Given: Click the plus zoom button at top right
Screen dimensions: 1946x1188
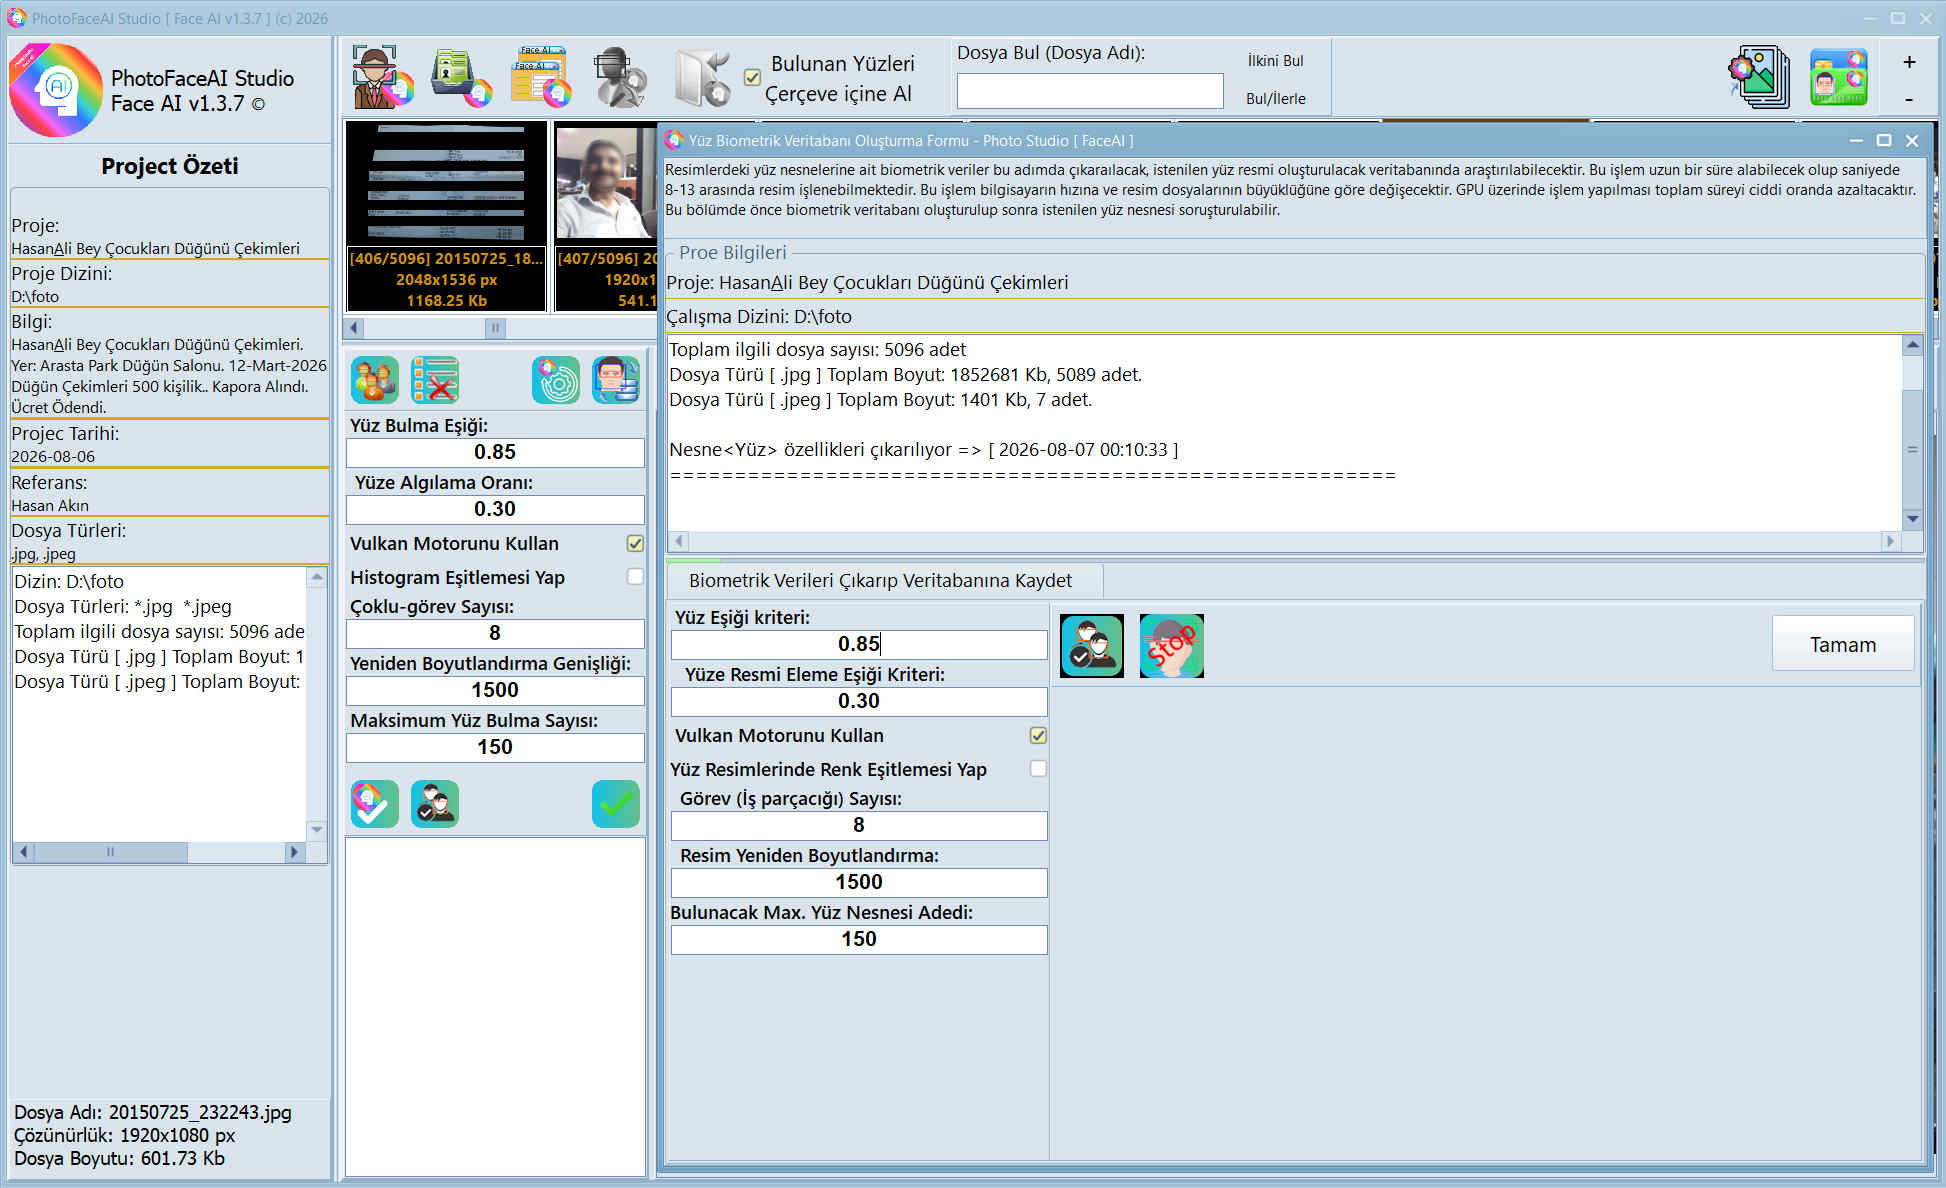Looking at the screenshot, I should [1909, 62].
